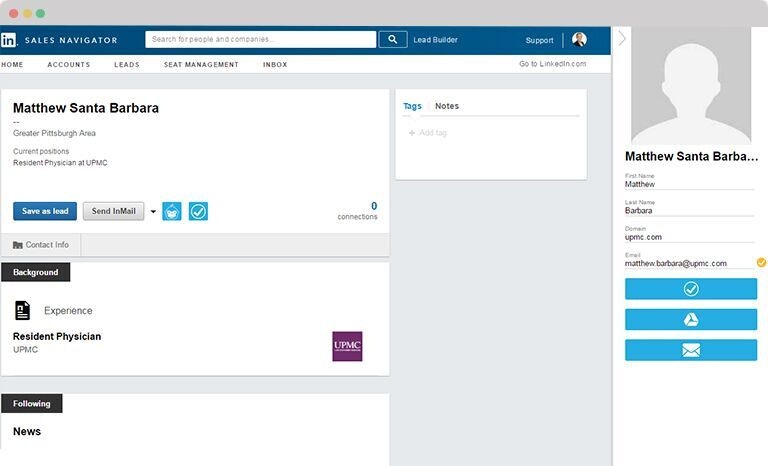
Task: Collapse the side panel with the chevron
Action: tap(622, 38)
